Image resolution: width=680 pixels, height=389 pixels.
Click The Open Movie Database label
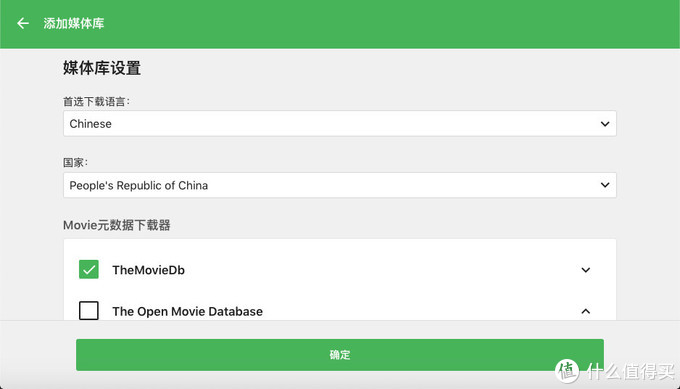[x=187, y=311]
